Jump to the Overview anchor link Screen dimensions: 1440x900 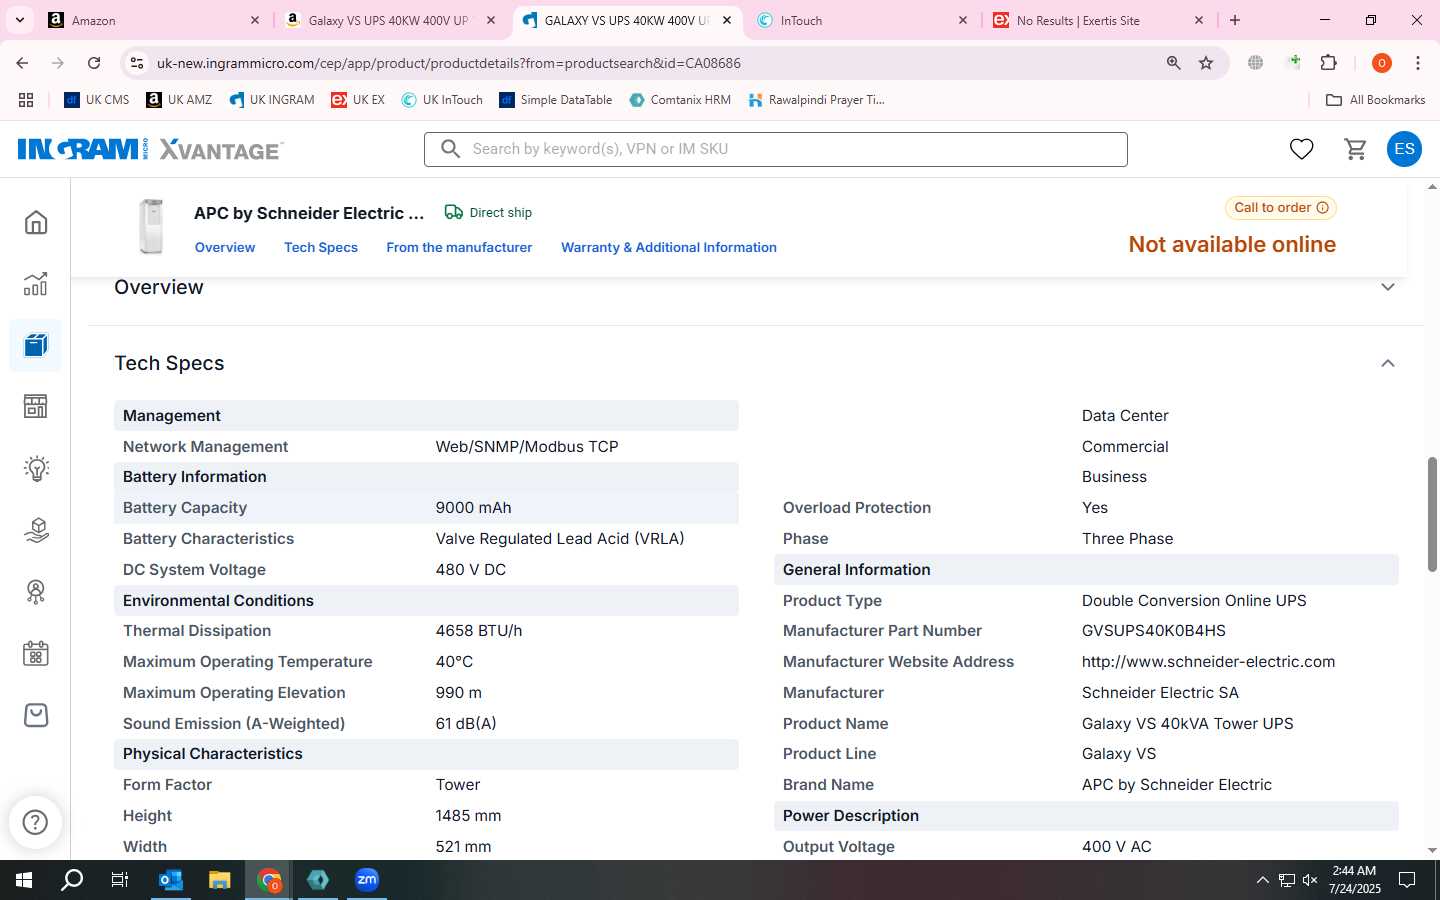[225, 247]
